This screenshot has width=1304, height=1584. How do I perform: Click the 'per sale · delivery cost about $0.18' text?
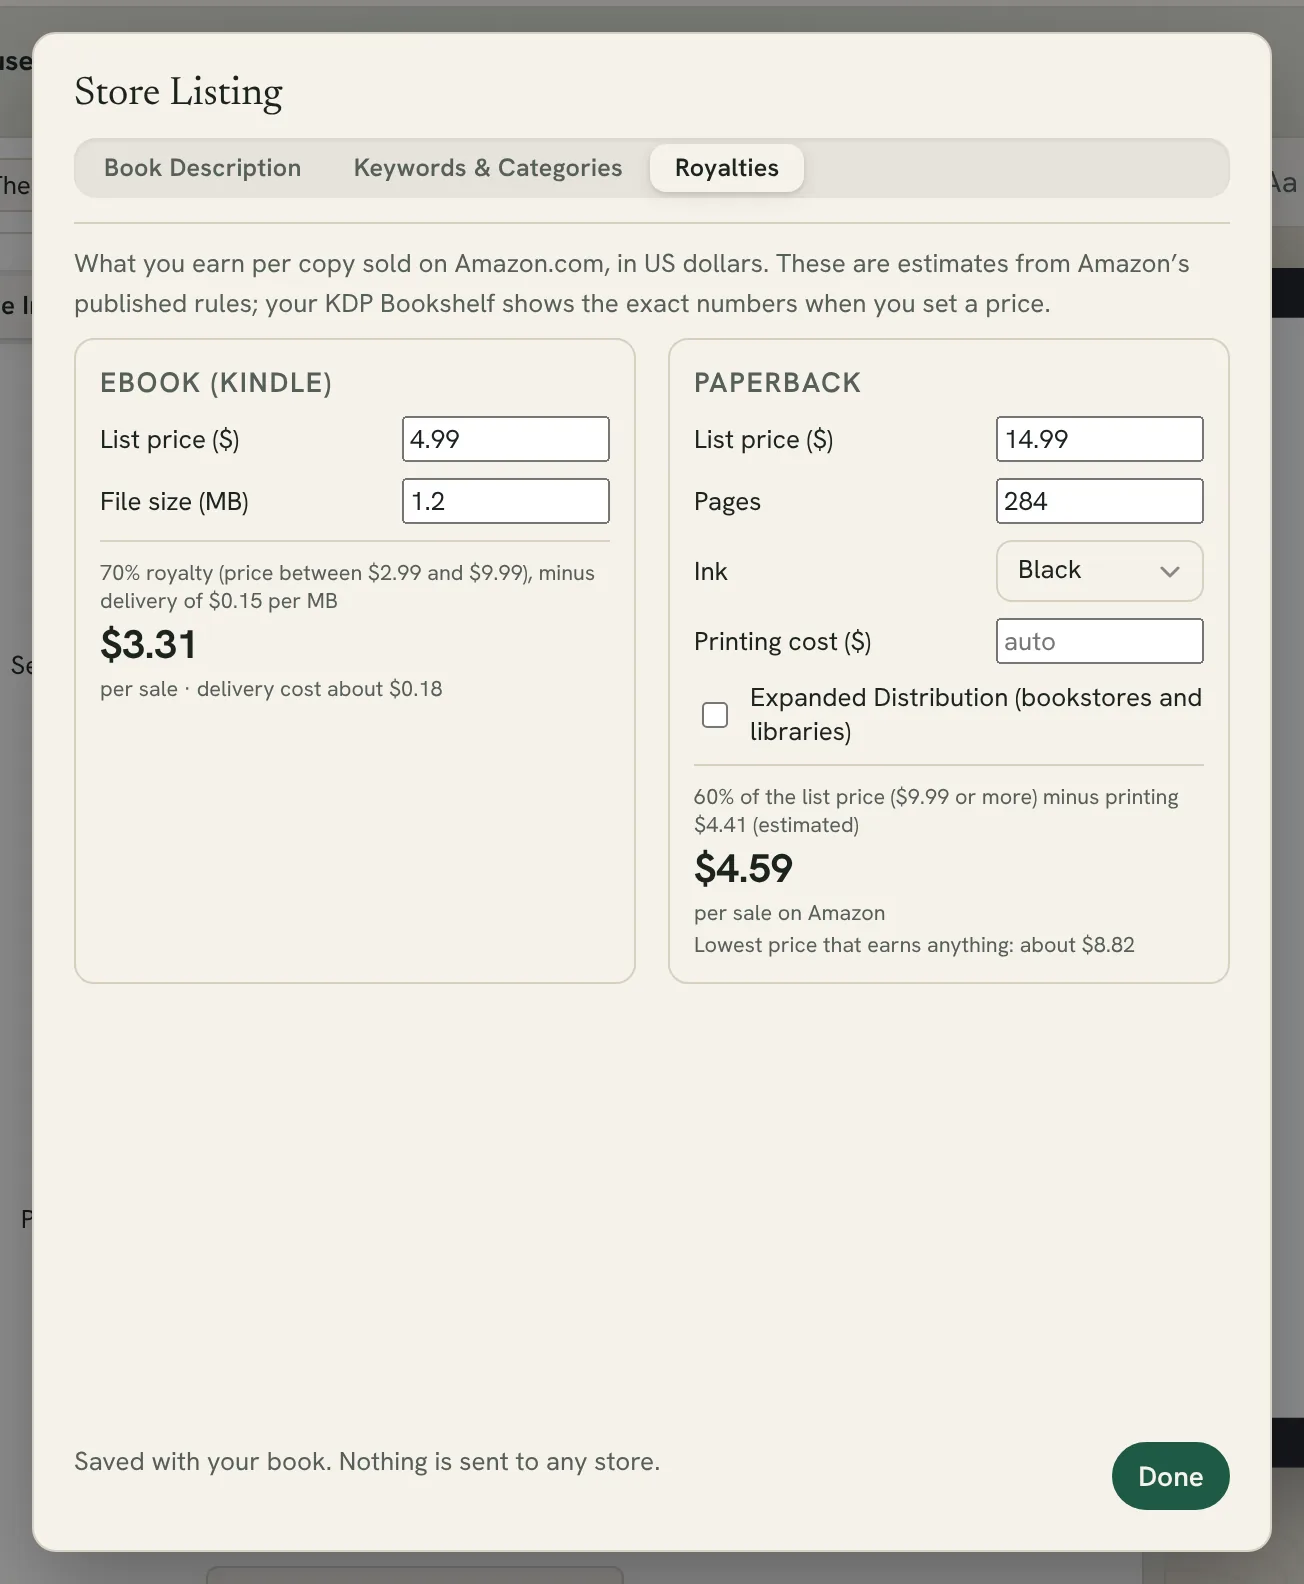tap(271, 689)
